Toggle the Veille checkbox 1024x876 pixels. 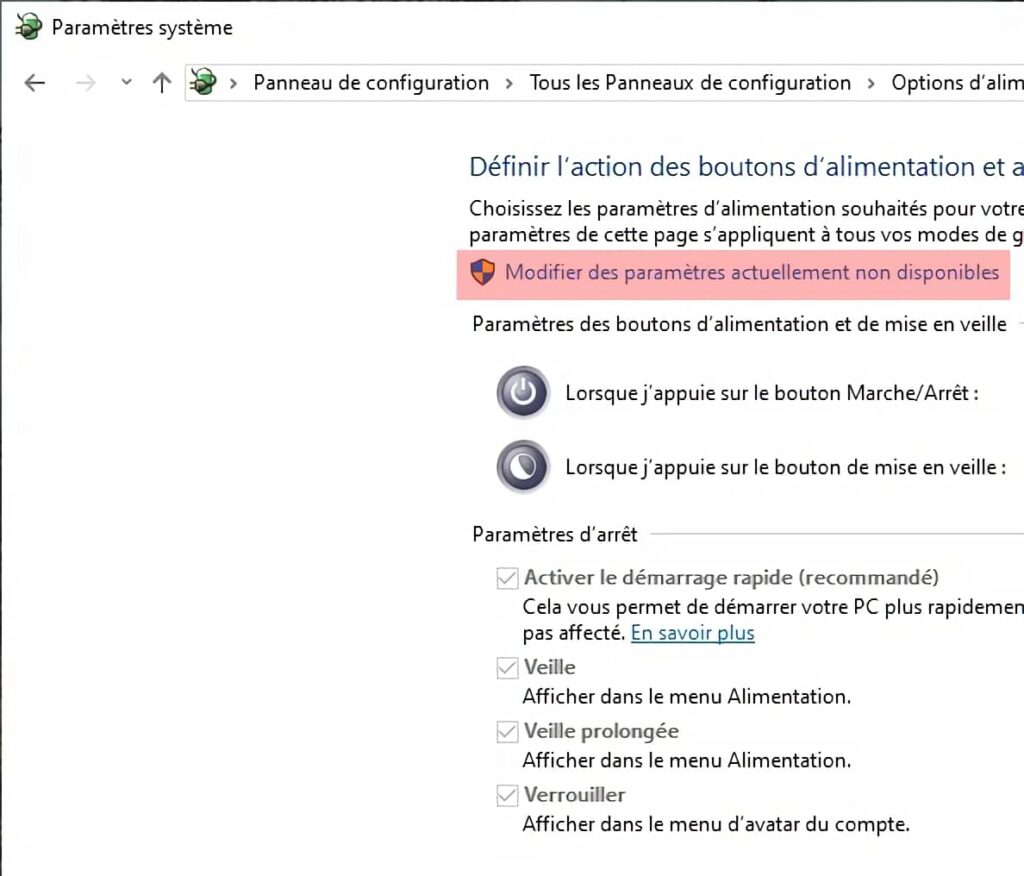pos(506,667)
